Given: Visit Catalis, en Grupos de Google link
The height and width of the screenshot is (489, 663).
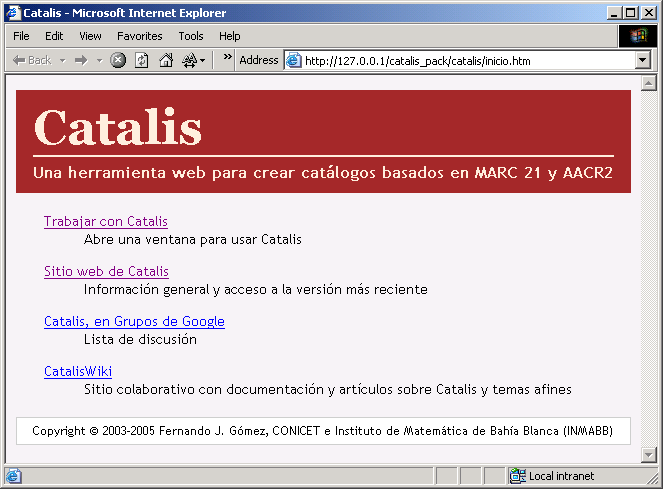Looking at the screenshot, I should pyautogui.click(x=134, y=321).
